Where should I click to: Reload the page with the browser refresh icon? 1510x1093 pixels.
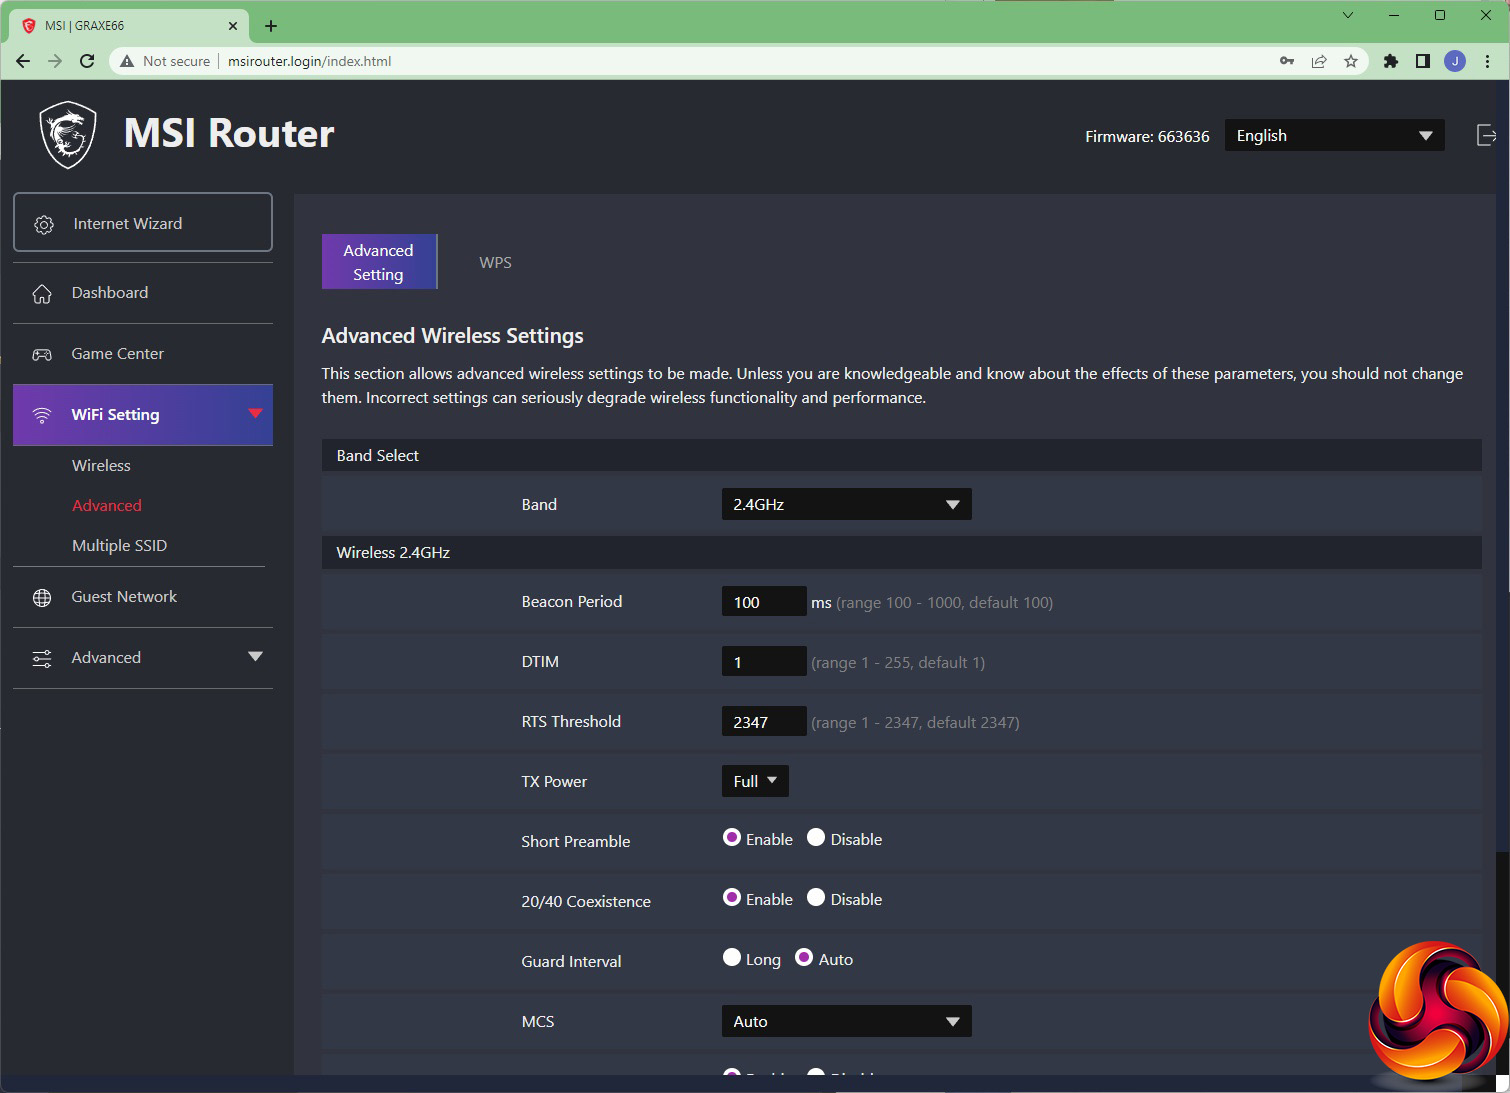coord(87,61)
